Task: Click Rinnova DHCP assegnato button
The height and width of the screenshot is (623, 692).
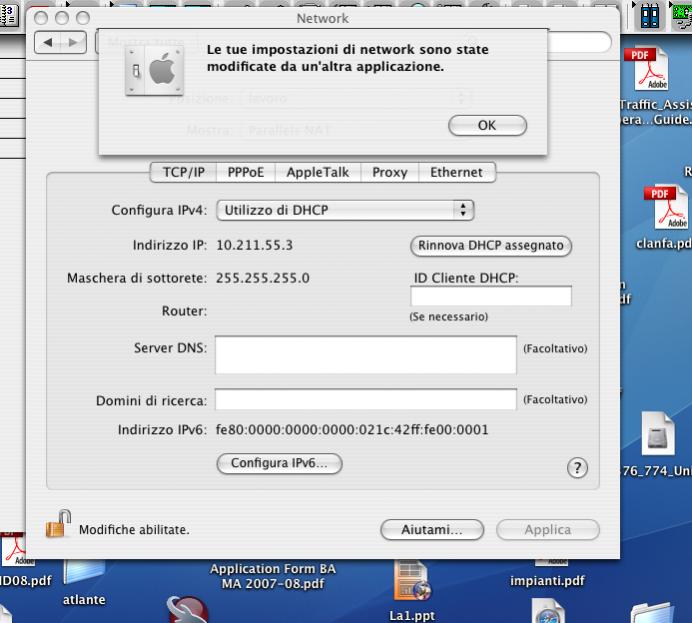Action: (x=491, y=245)
